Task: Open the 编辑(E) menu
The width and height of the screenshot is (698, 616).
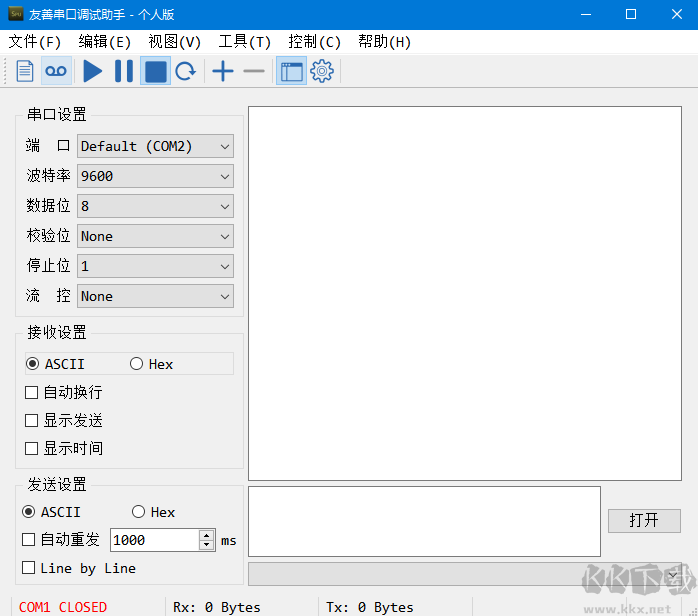Action: coord(104,42)
